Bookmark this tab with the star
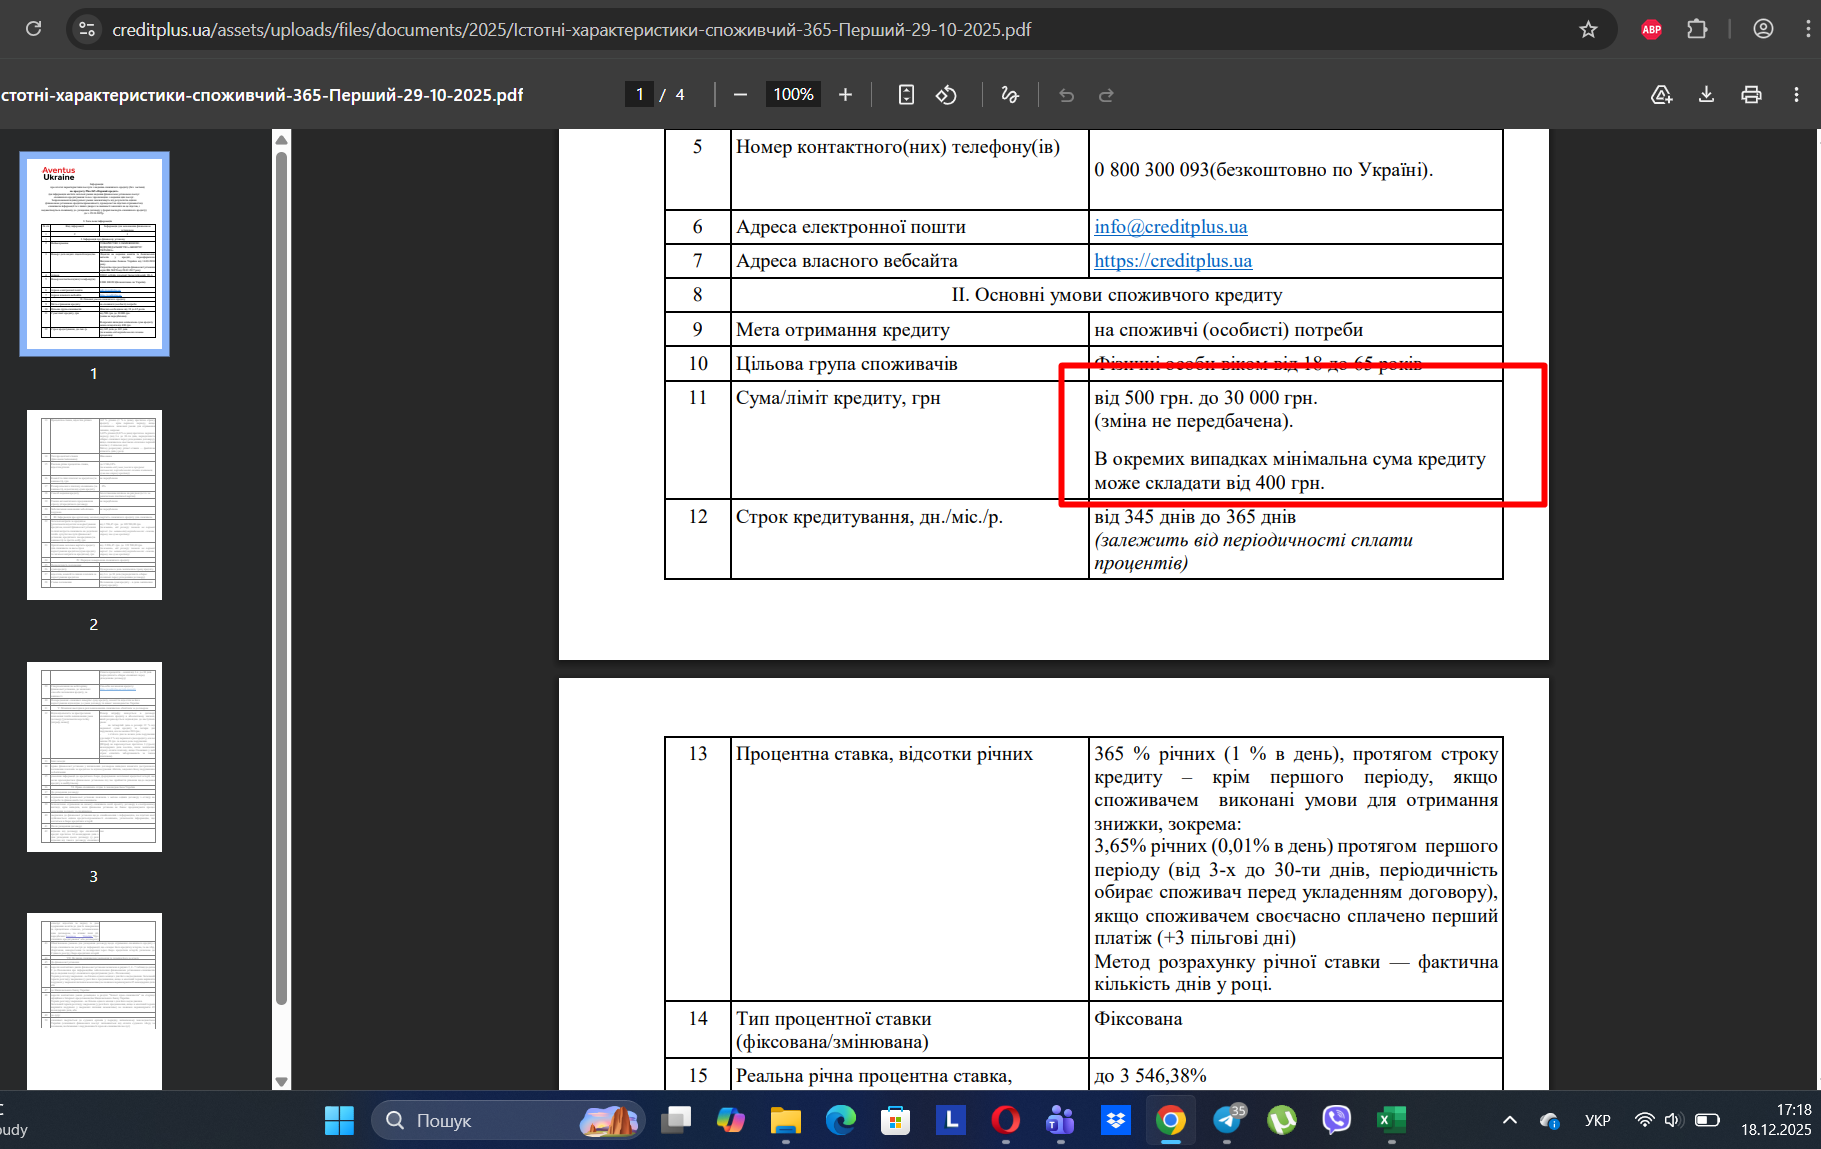1821x1149 pixels. pos(1588,29)
